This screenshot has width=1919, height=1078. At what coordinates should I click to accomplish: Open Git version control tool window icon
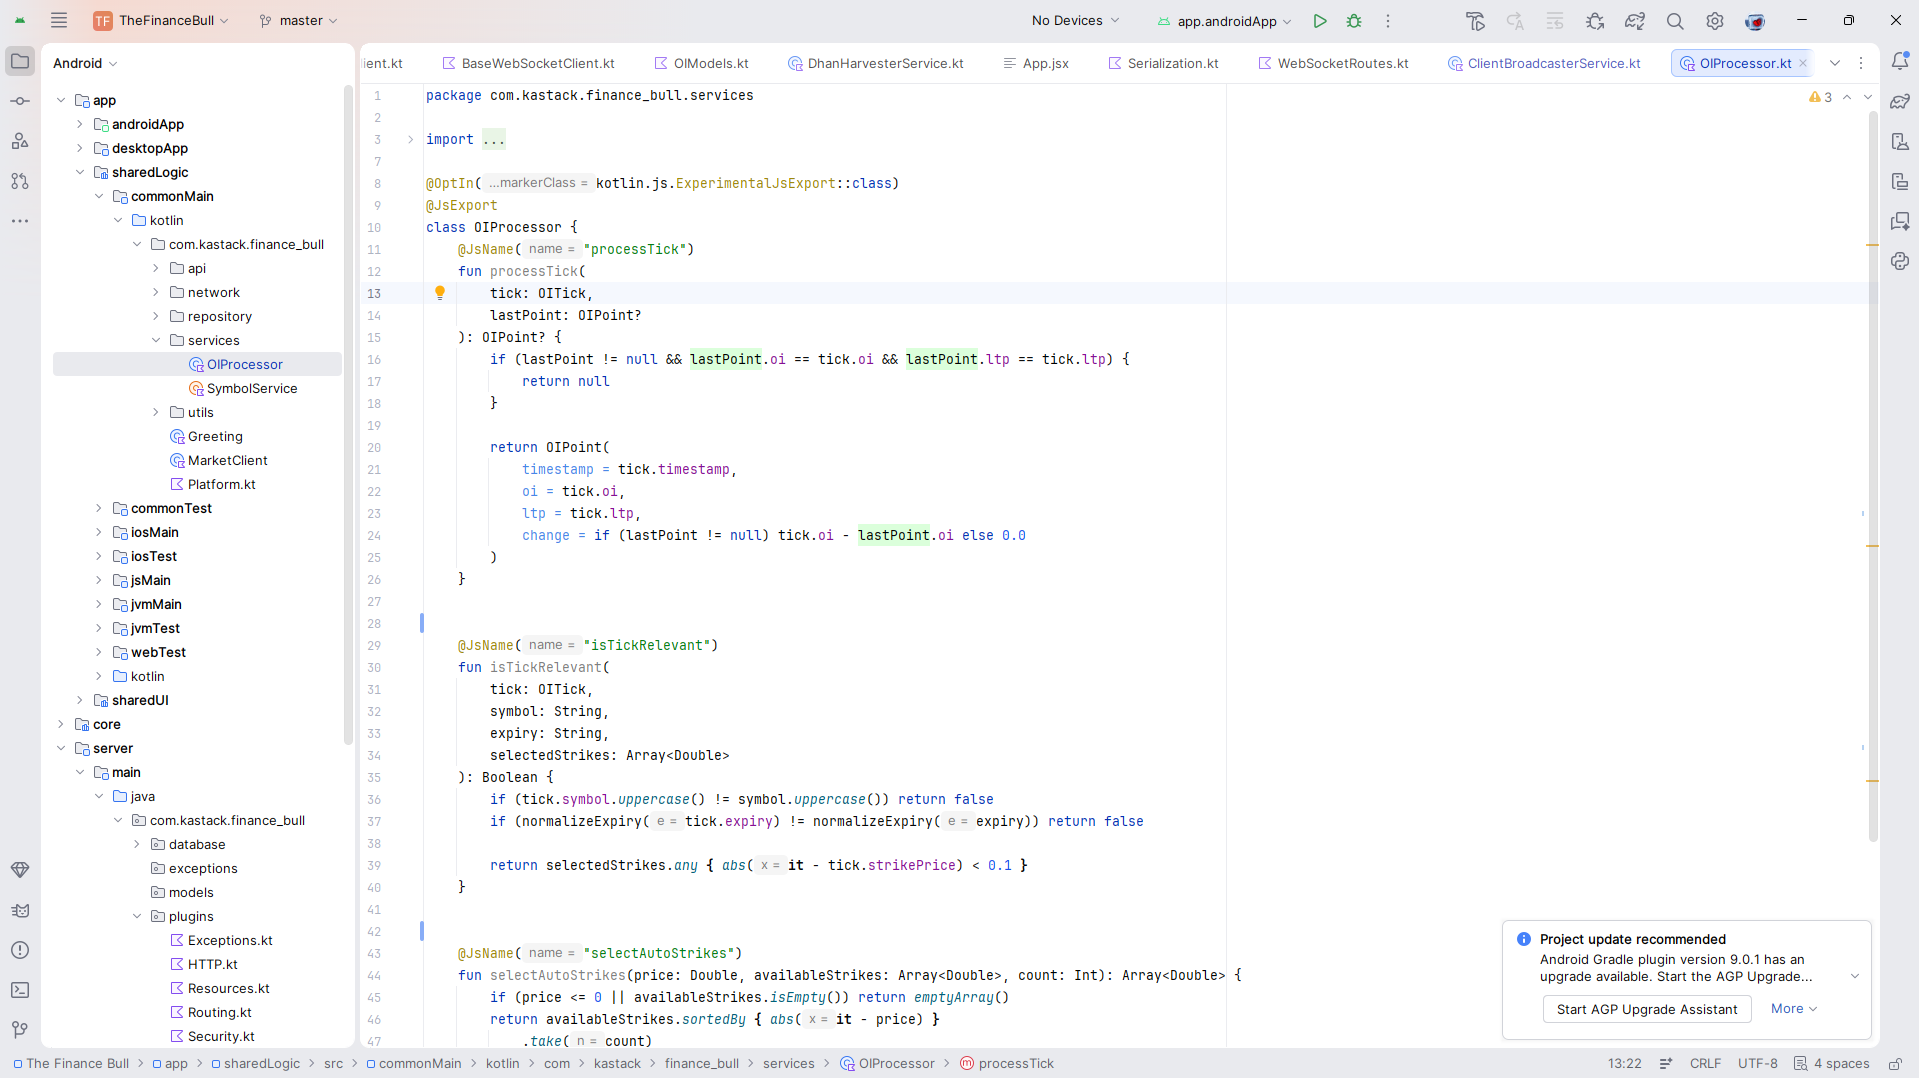coord(20,1029)
